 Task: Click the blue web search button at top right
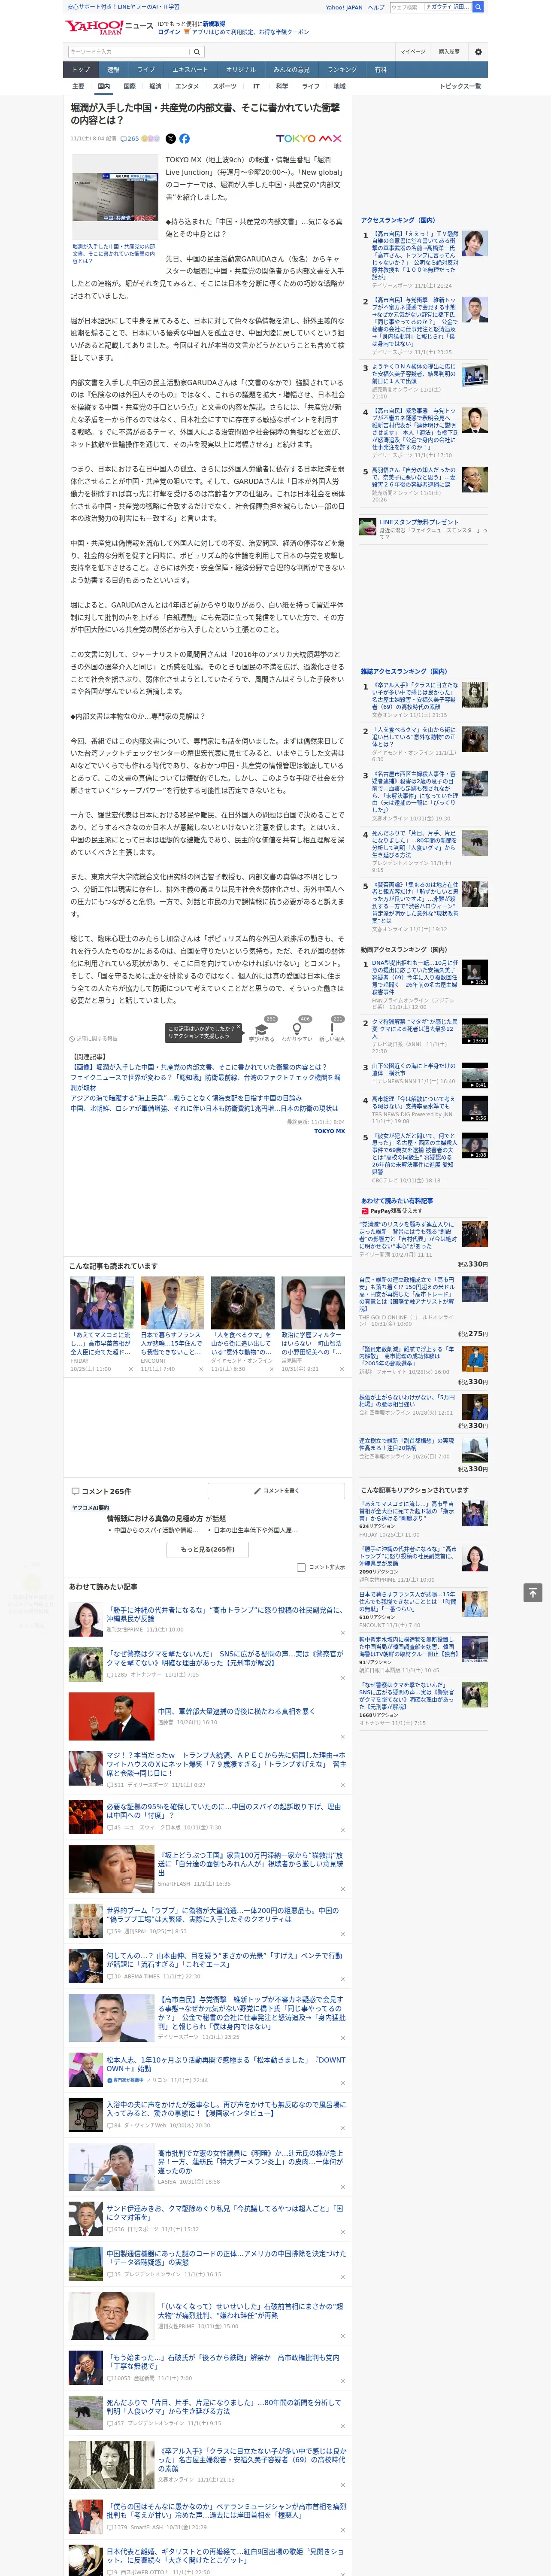pos(478,7)
